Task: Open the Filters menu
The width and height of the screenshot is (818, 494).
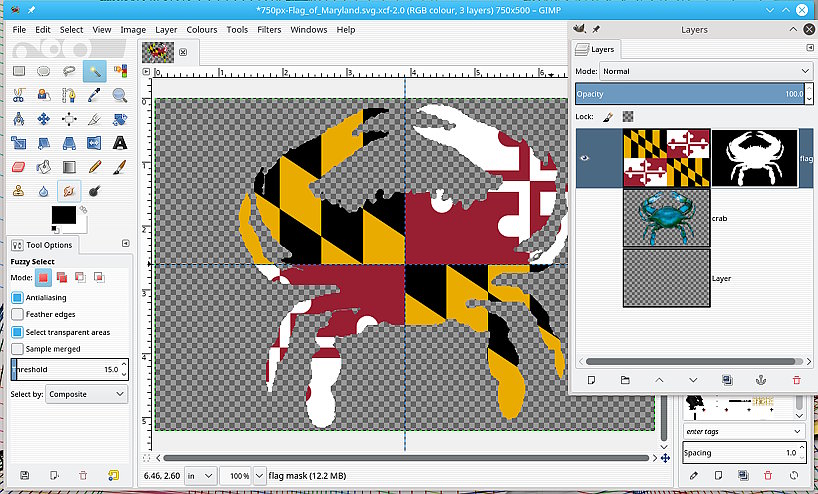Action: [269, 30]
